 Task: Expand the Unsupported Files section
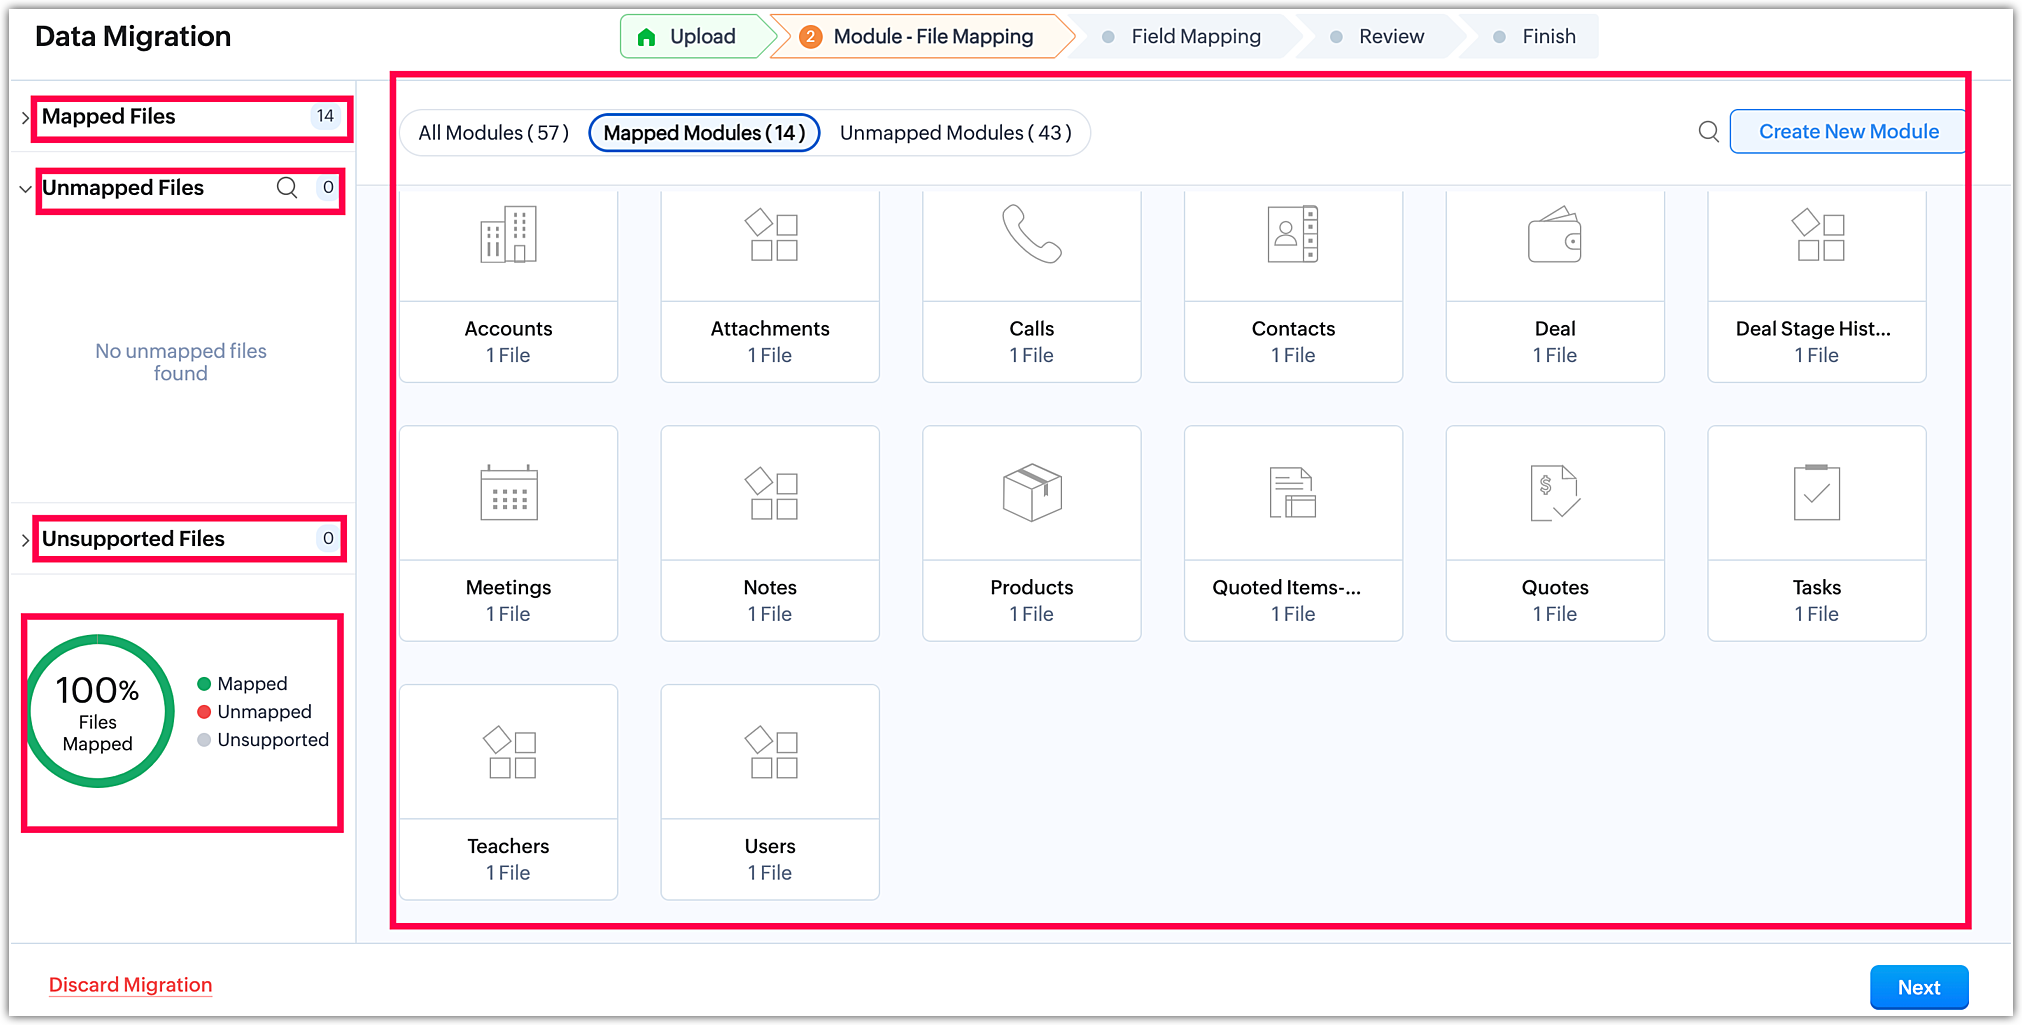tap(25, 540)
